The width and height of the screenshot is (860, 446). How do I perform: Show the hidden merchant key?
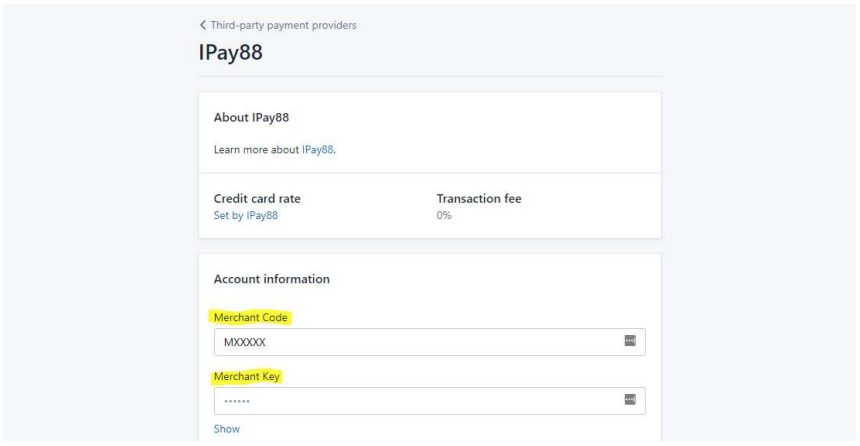227,429
